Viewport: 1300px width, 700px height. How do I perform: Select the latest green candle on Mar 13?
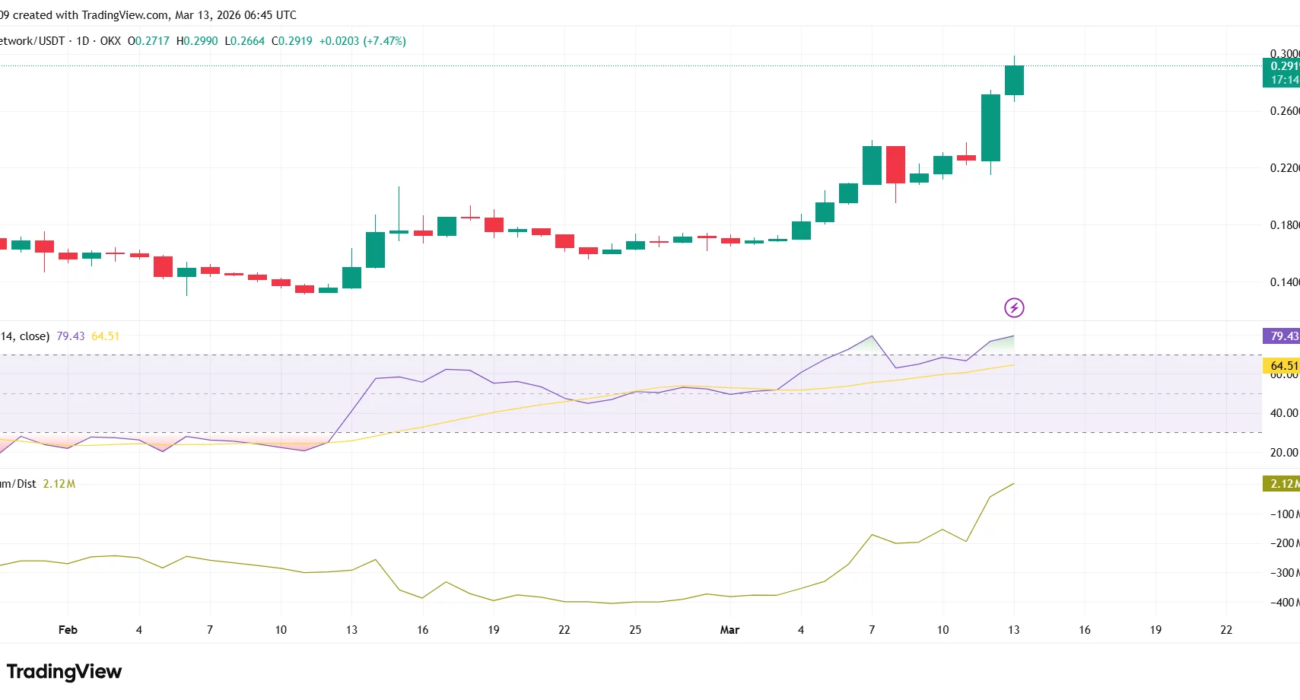click(1014, 80)
